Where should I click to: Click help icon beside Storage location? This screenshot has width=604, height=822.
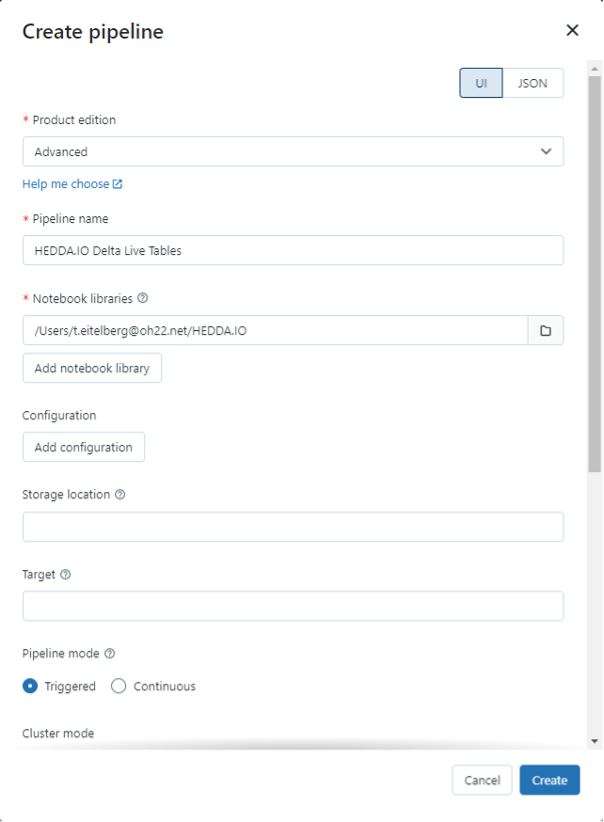coord(120,495)
